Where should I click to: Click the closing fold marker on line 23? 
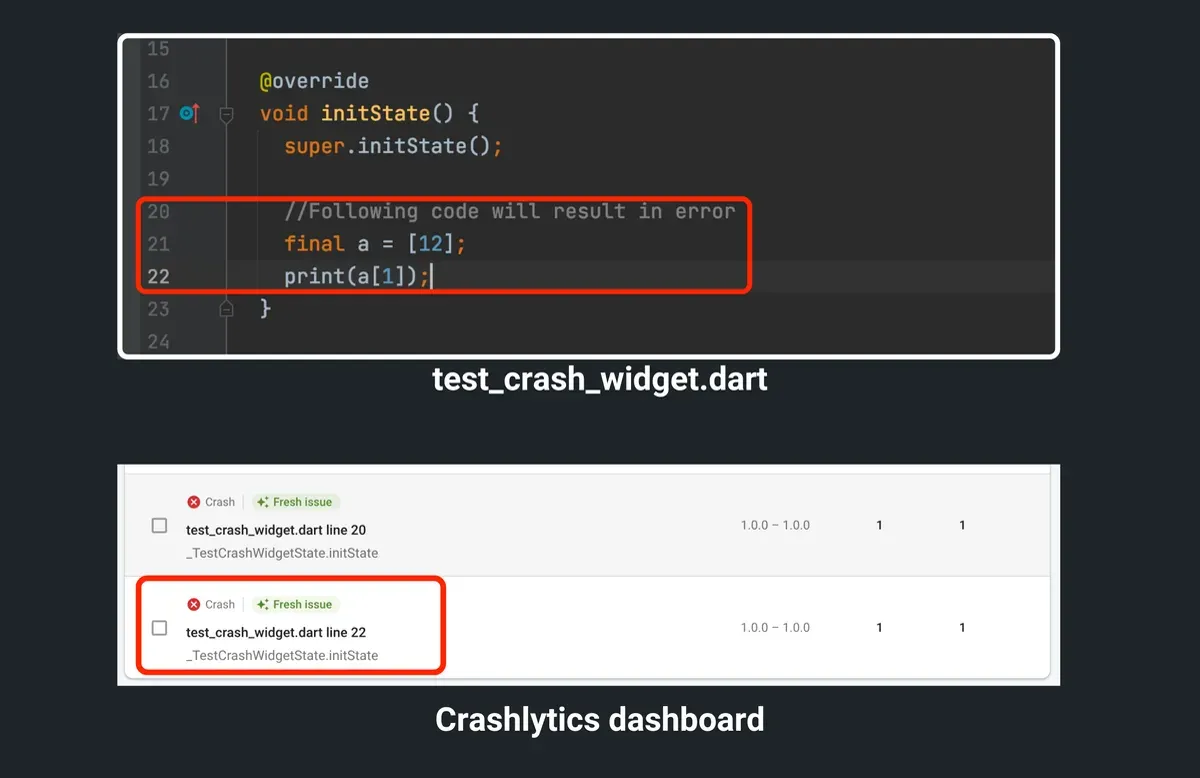coord(226,309)
